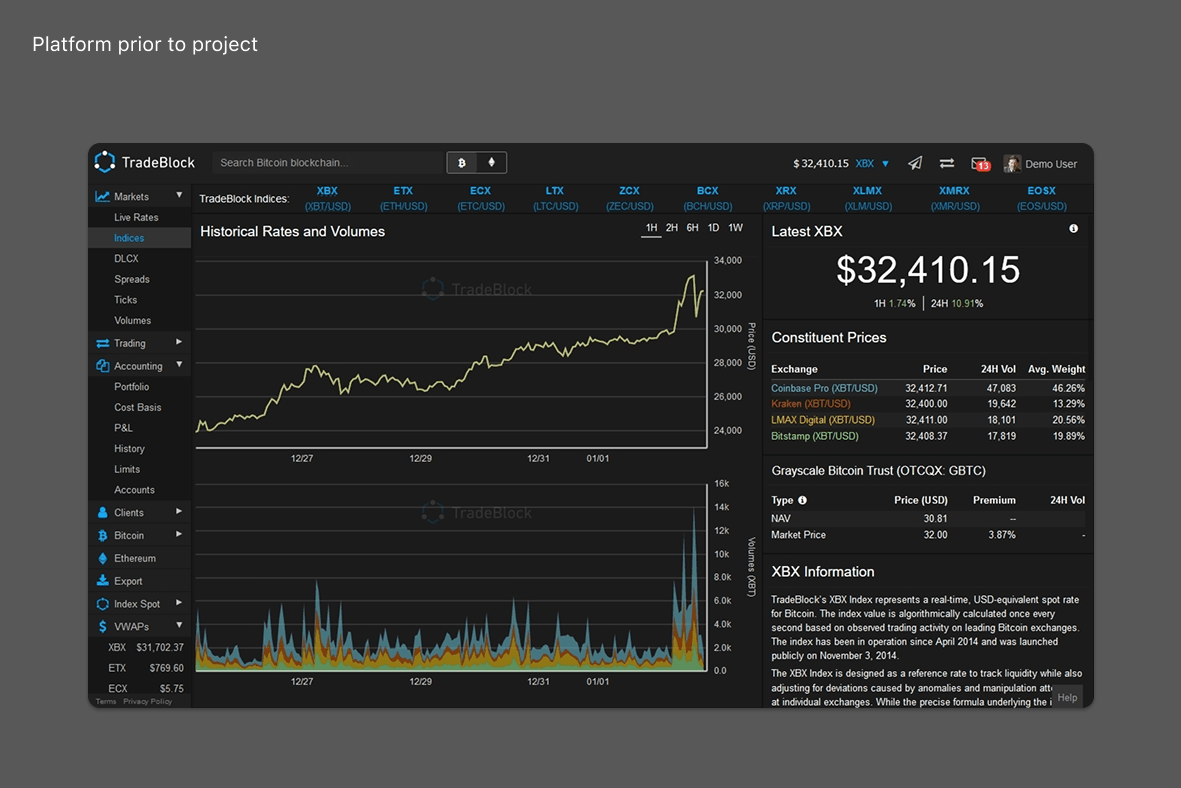Select the 1H chart interval

652,228
